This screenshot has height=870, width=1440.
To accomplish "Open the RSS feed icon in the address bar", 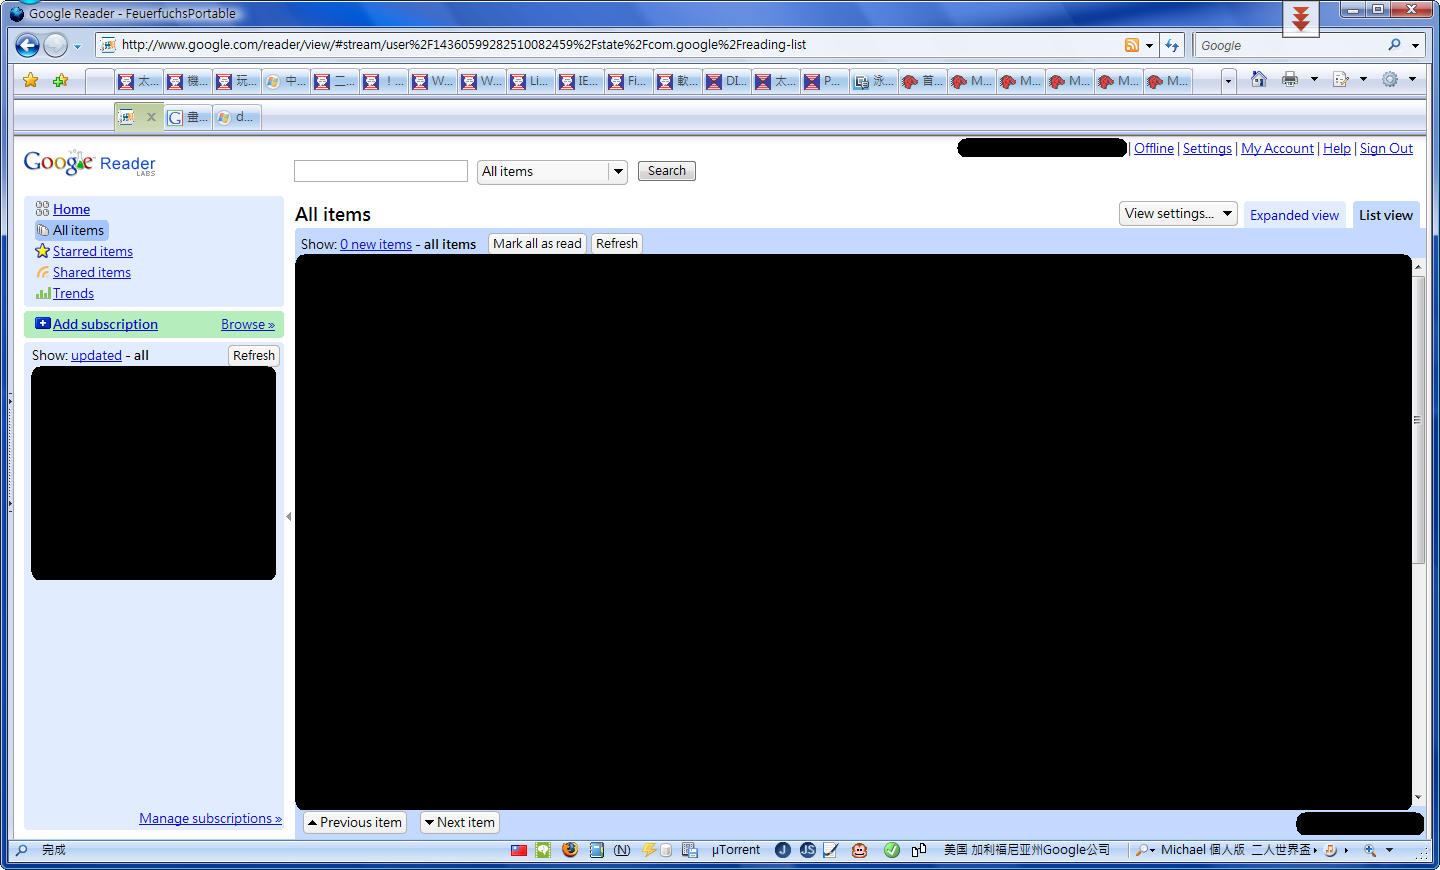I will click(x=1132, y=45).
